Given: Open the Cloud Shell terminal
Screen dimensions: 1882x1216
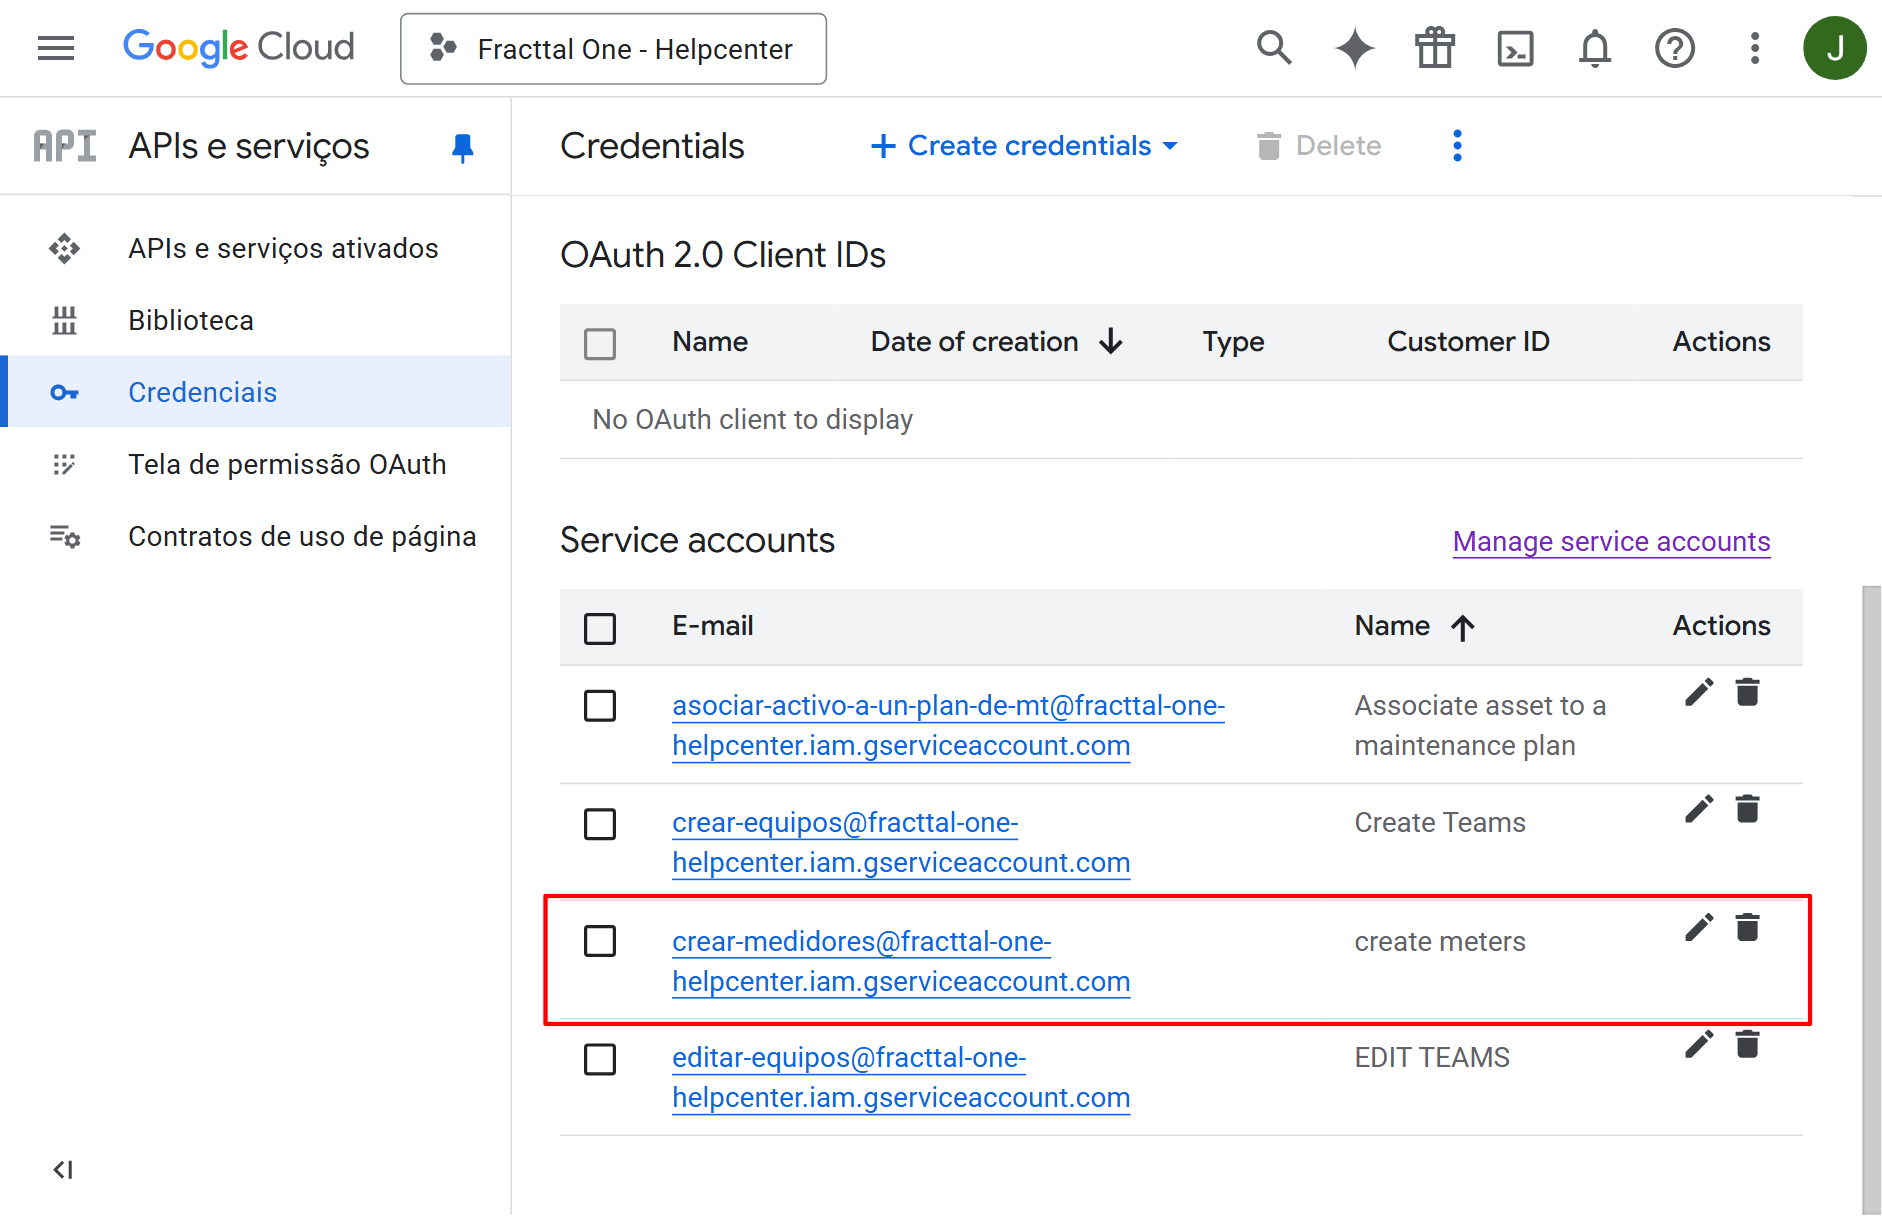Looking at the screenshot, I should [x=1515, y=47].
